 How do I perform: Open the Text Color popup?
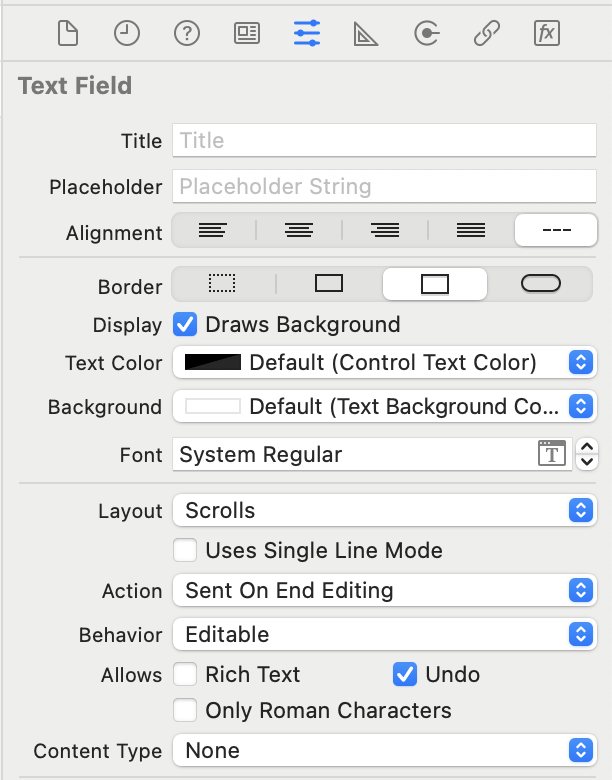click(384, 362)
